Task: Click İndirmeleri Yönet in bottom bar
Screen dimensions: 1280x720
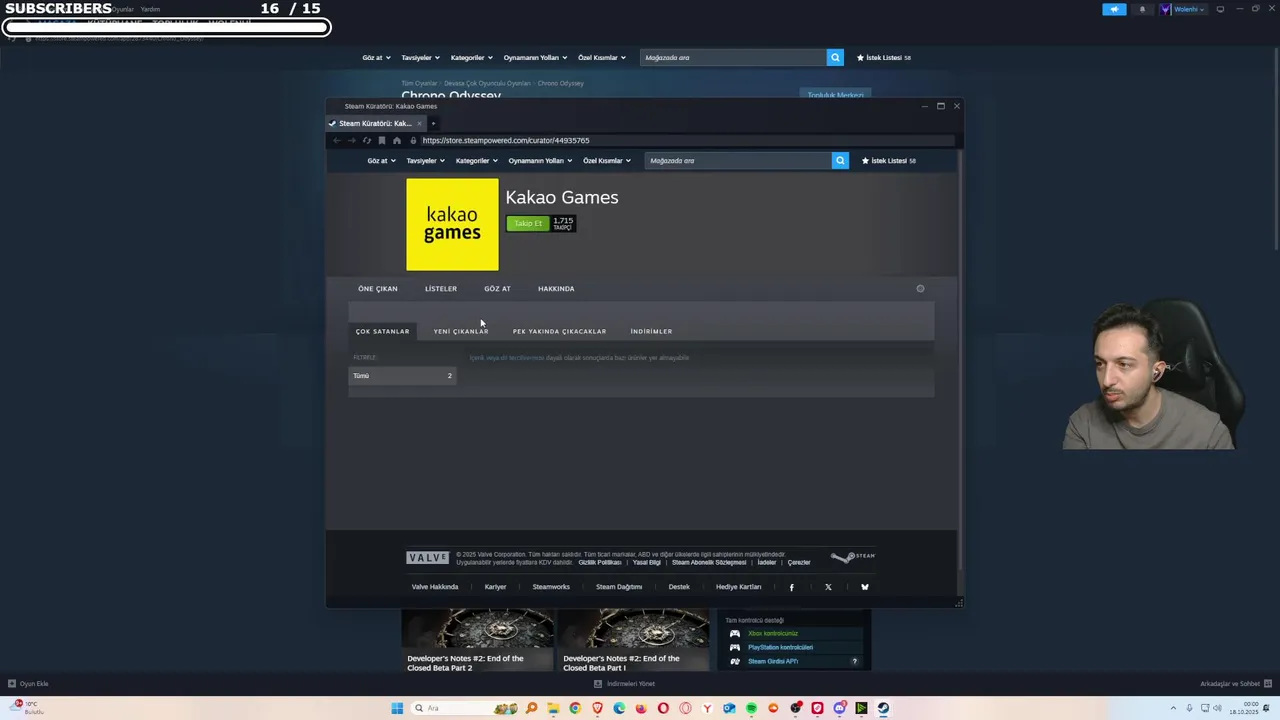Action: point(625,684)
